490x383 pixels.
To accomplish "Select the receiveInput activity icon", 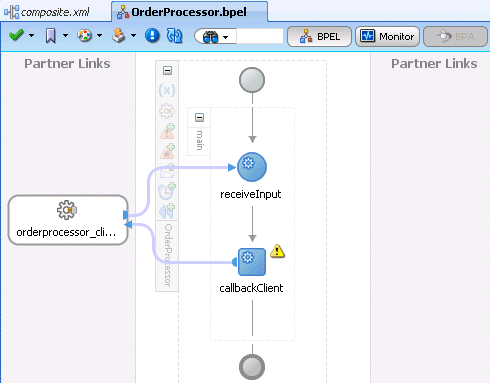I will pos(252,167).
